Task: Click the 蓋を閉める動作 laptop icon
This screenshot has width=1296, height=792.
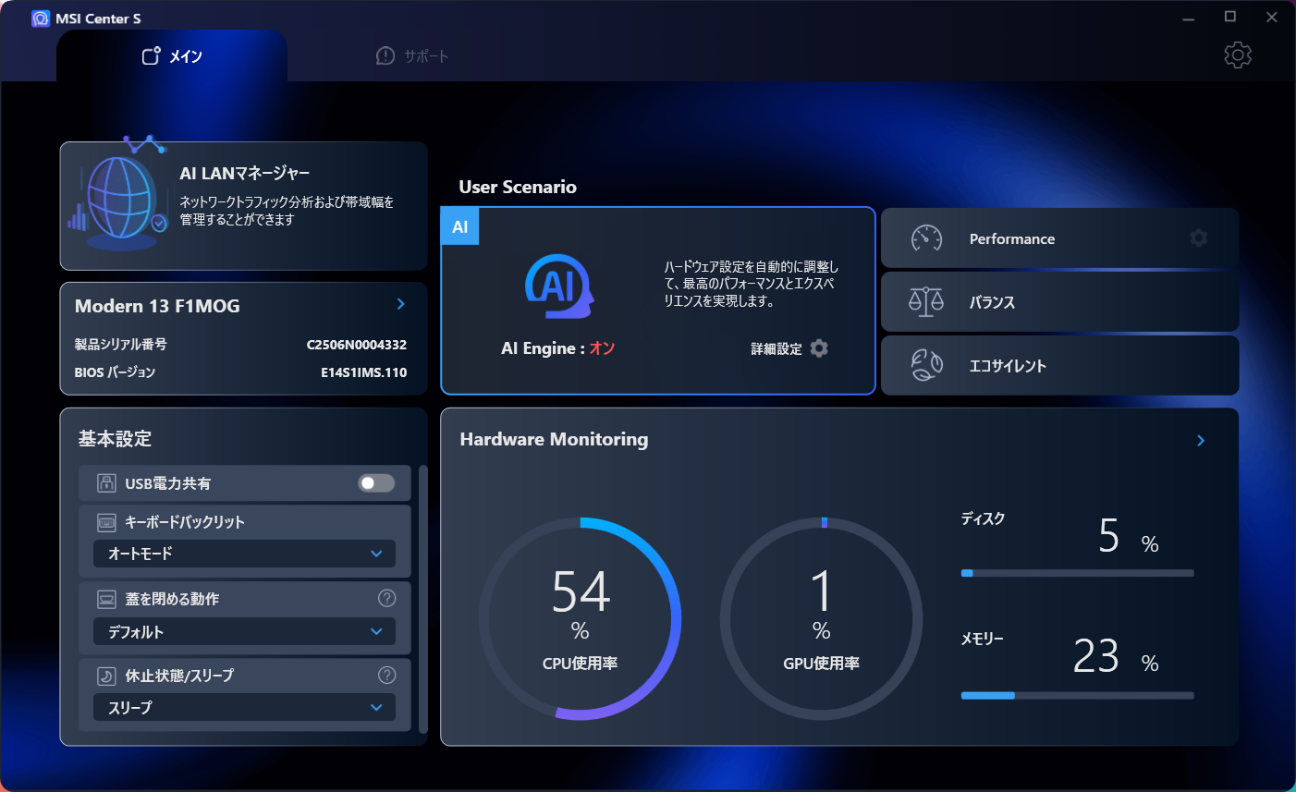Action: (107, 599)
